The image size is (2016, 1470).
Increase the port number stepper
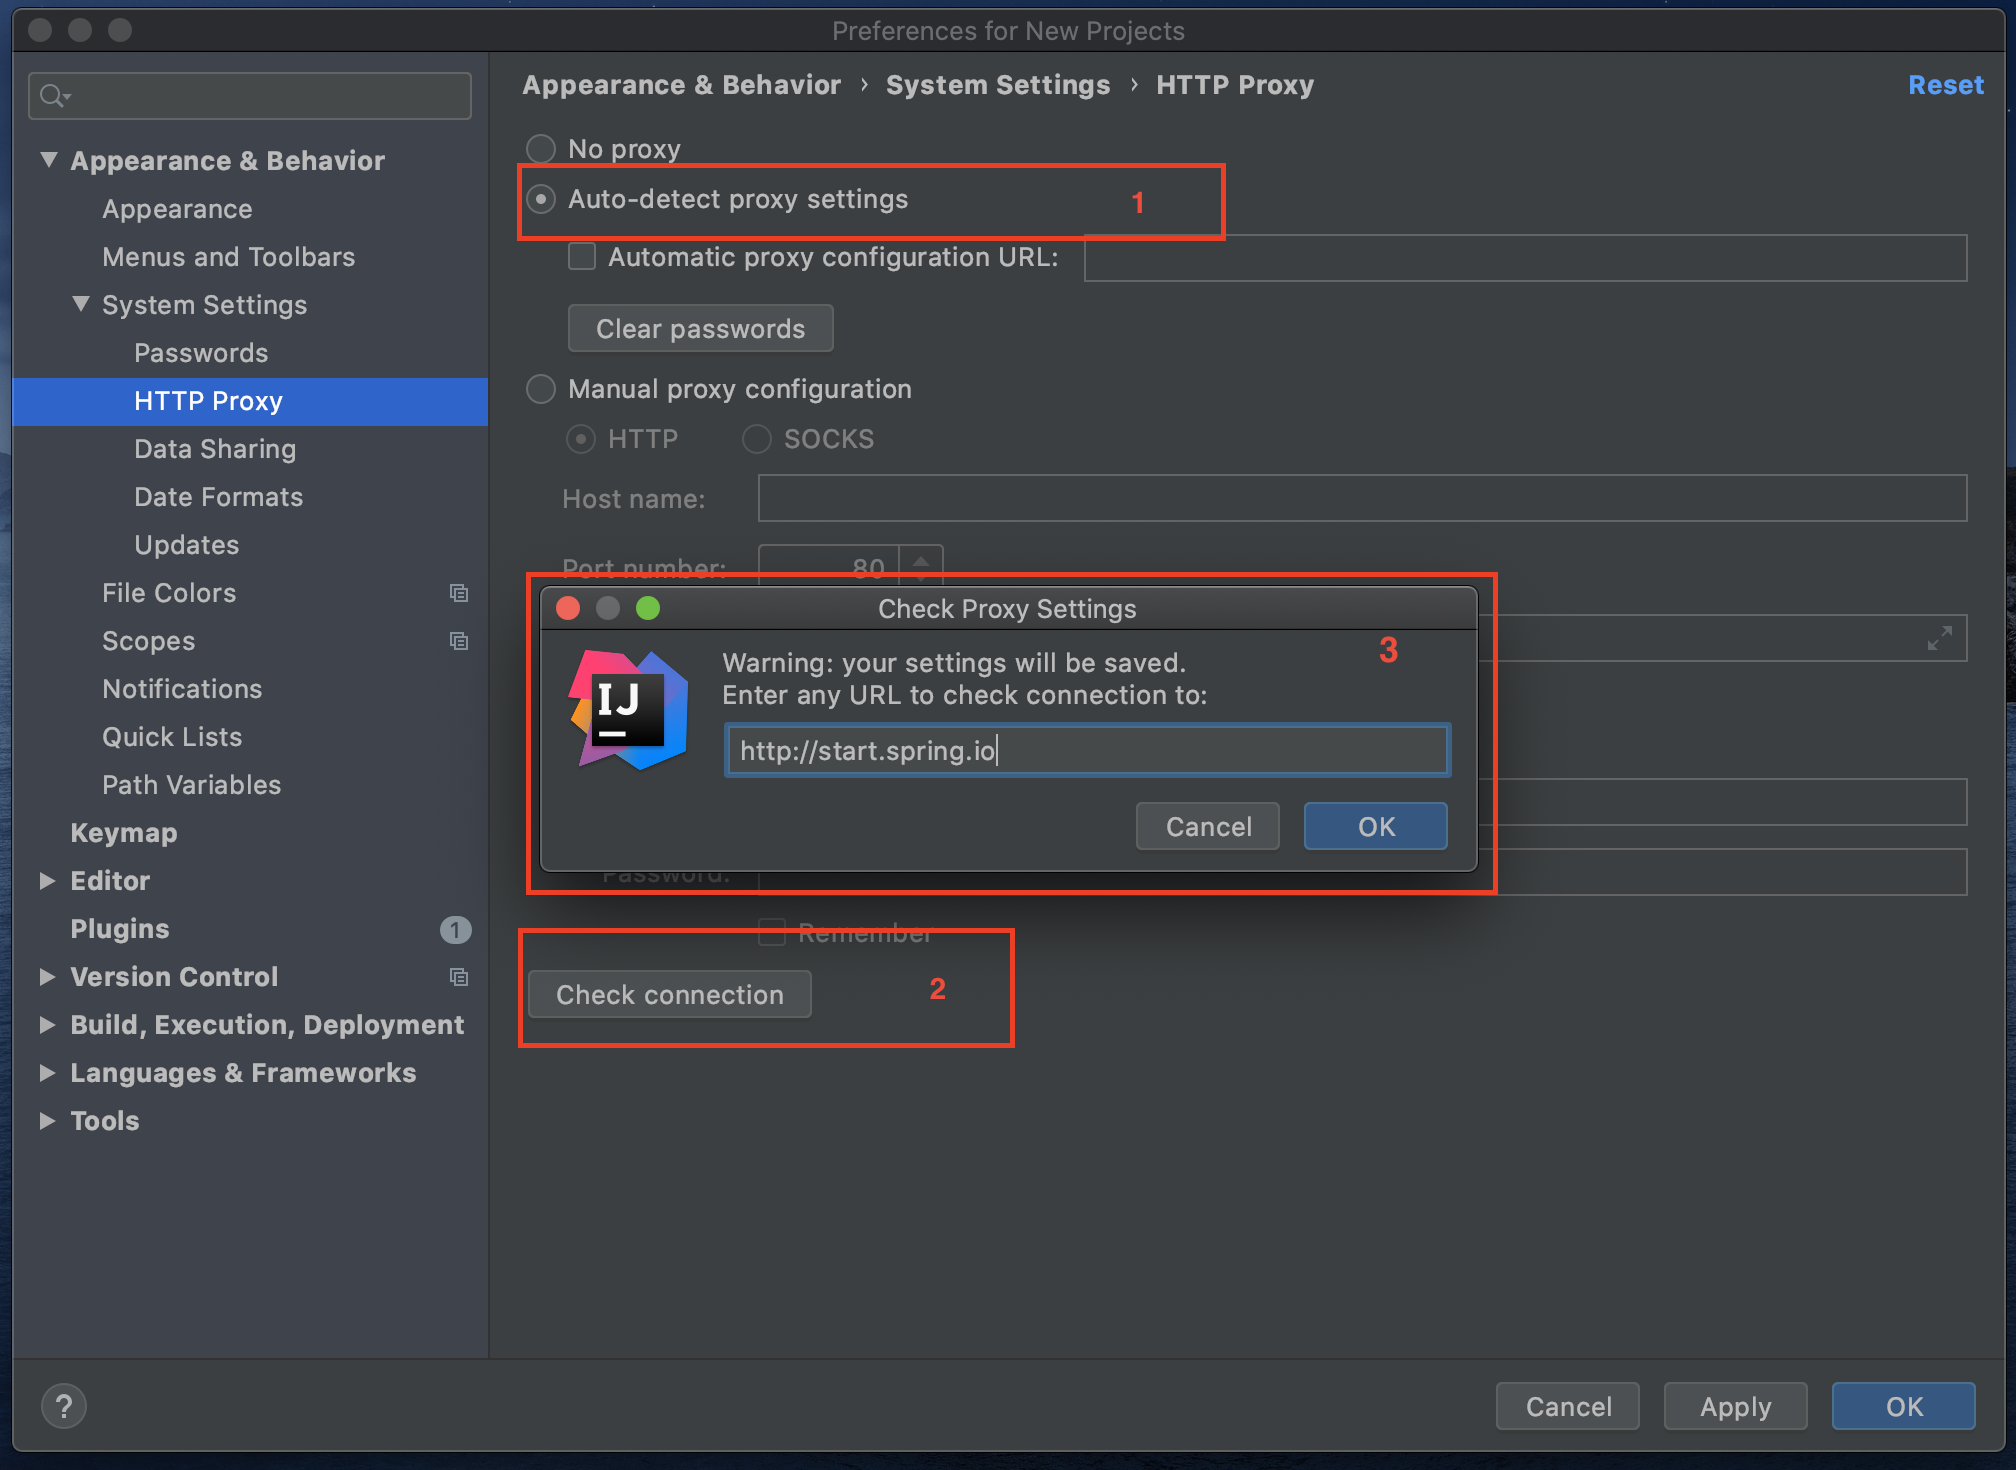coord(921,559)
